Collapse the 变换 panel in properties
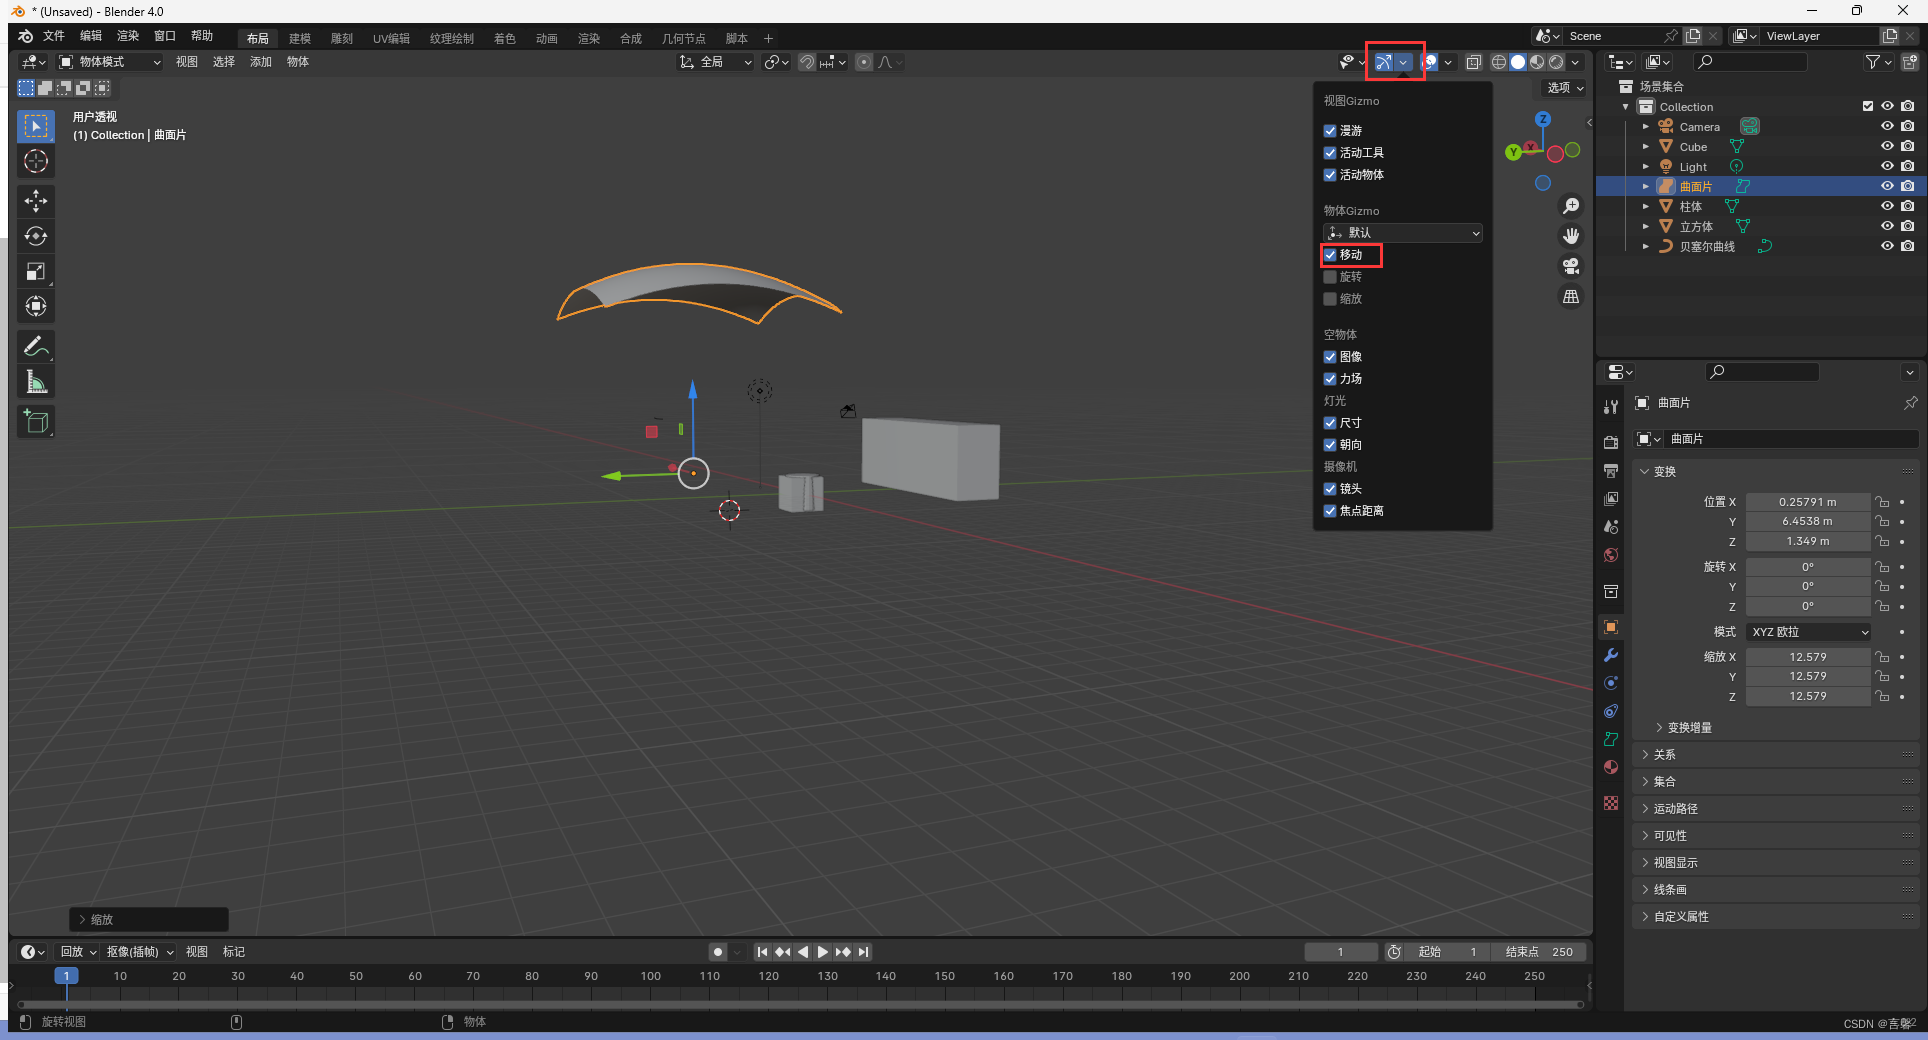The height and width of the screenshot is (1040, 1928). click(1663, 471)
